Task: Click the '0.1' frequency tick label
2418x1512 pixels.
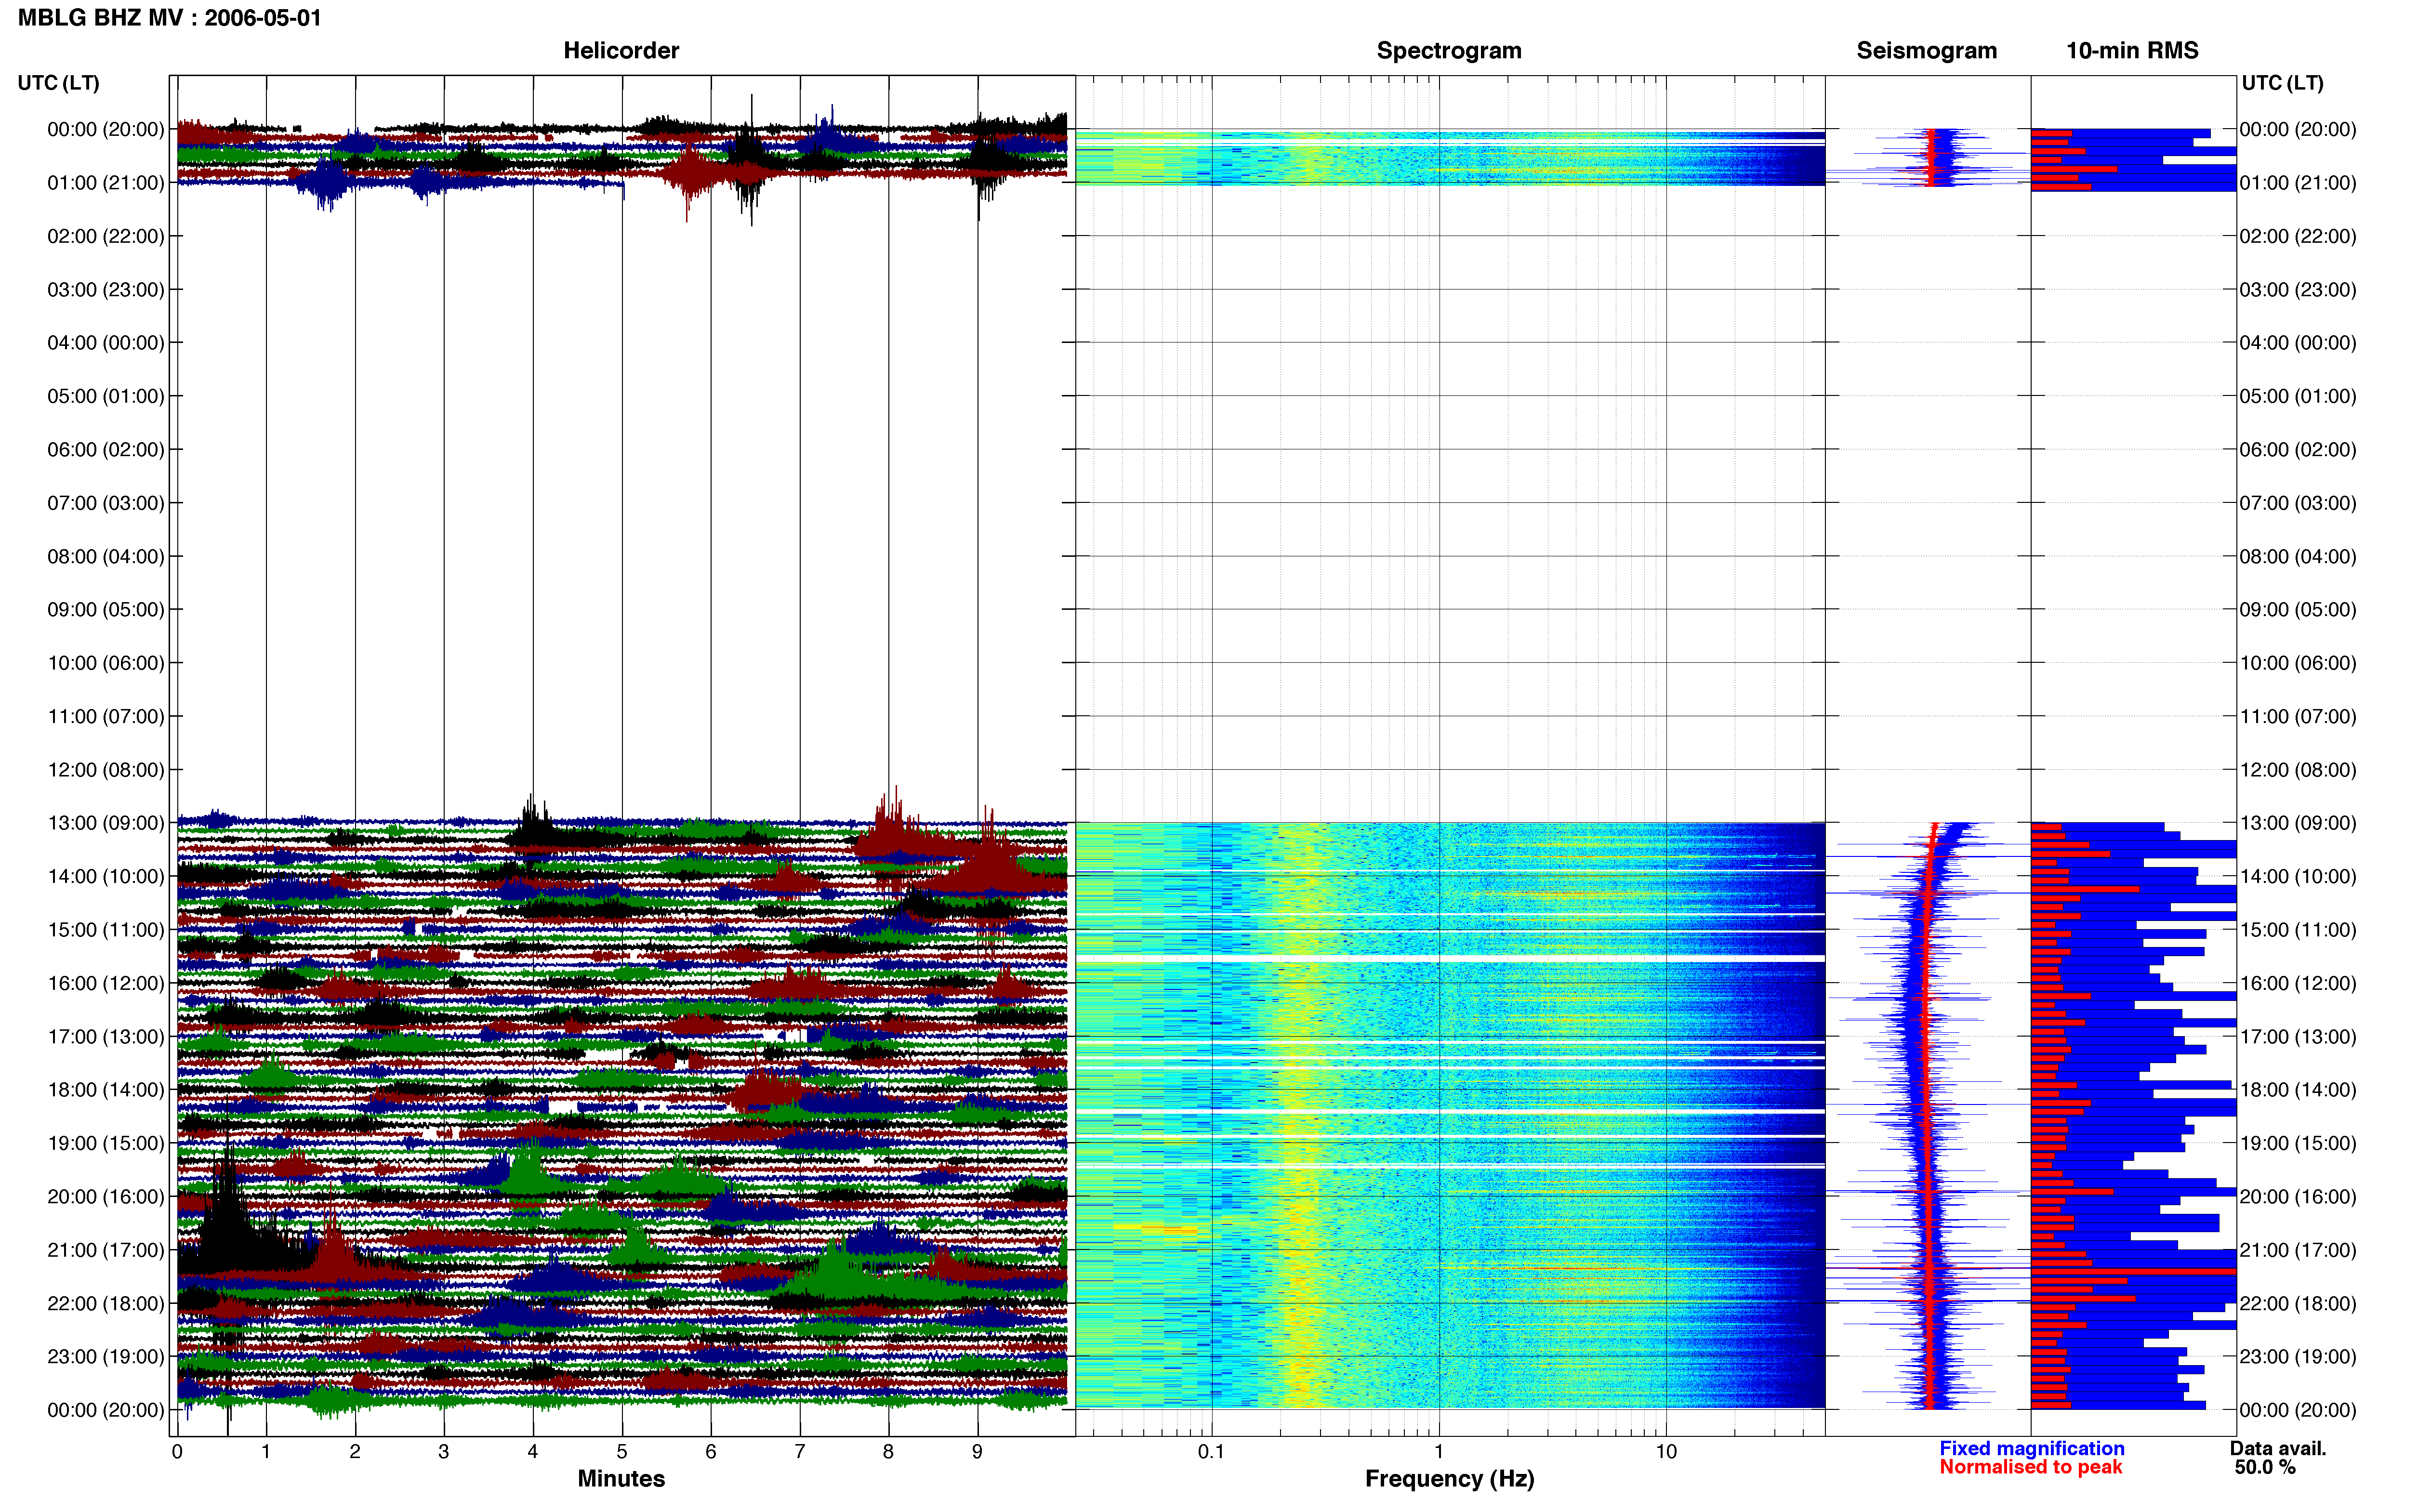Action: pyautogui.click(x=1211, y=1451)
